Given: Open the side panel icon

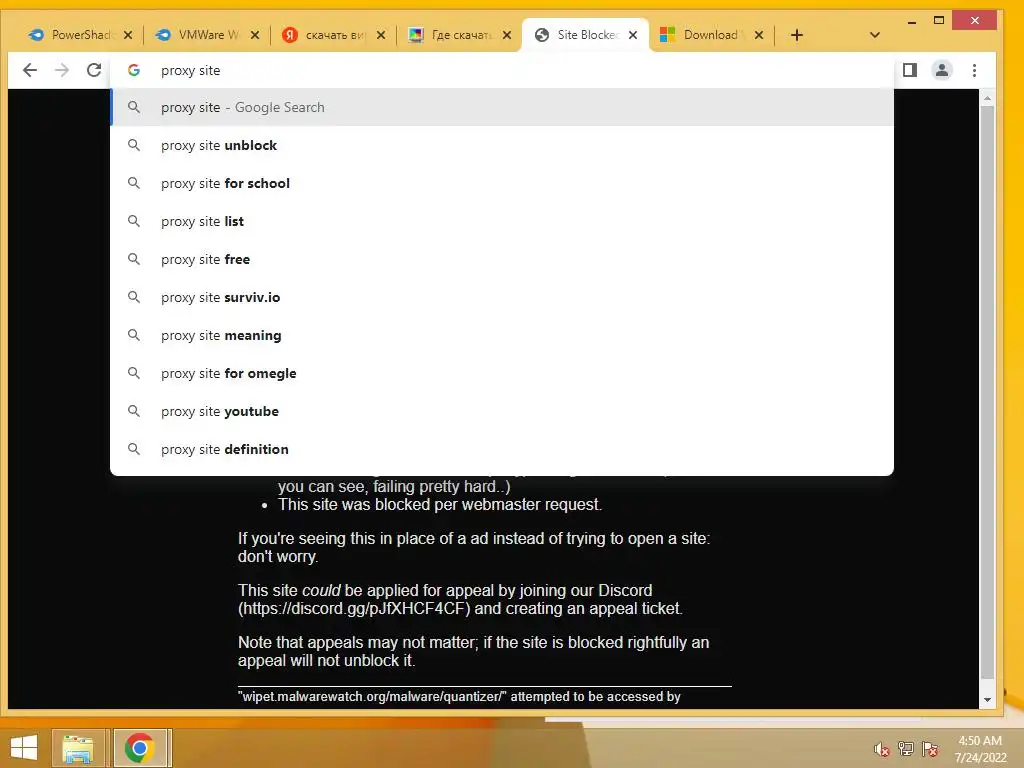Looking at the screenshot, I should coord(910,70).
